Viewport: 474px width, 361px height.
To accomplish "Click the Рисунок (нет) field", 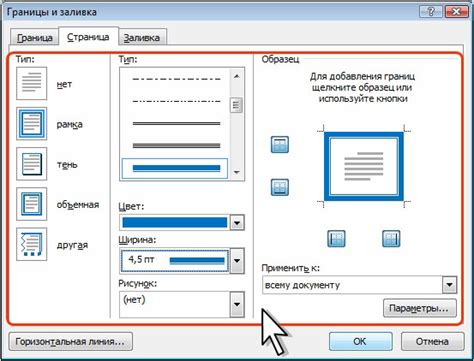I will (x=175, y=304).
